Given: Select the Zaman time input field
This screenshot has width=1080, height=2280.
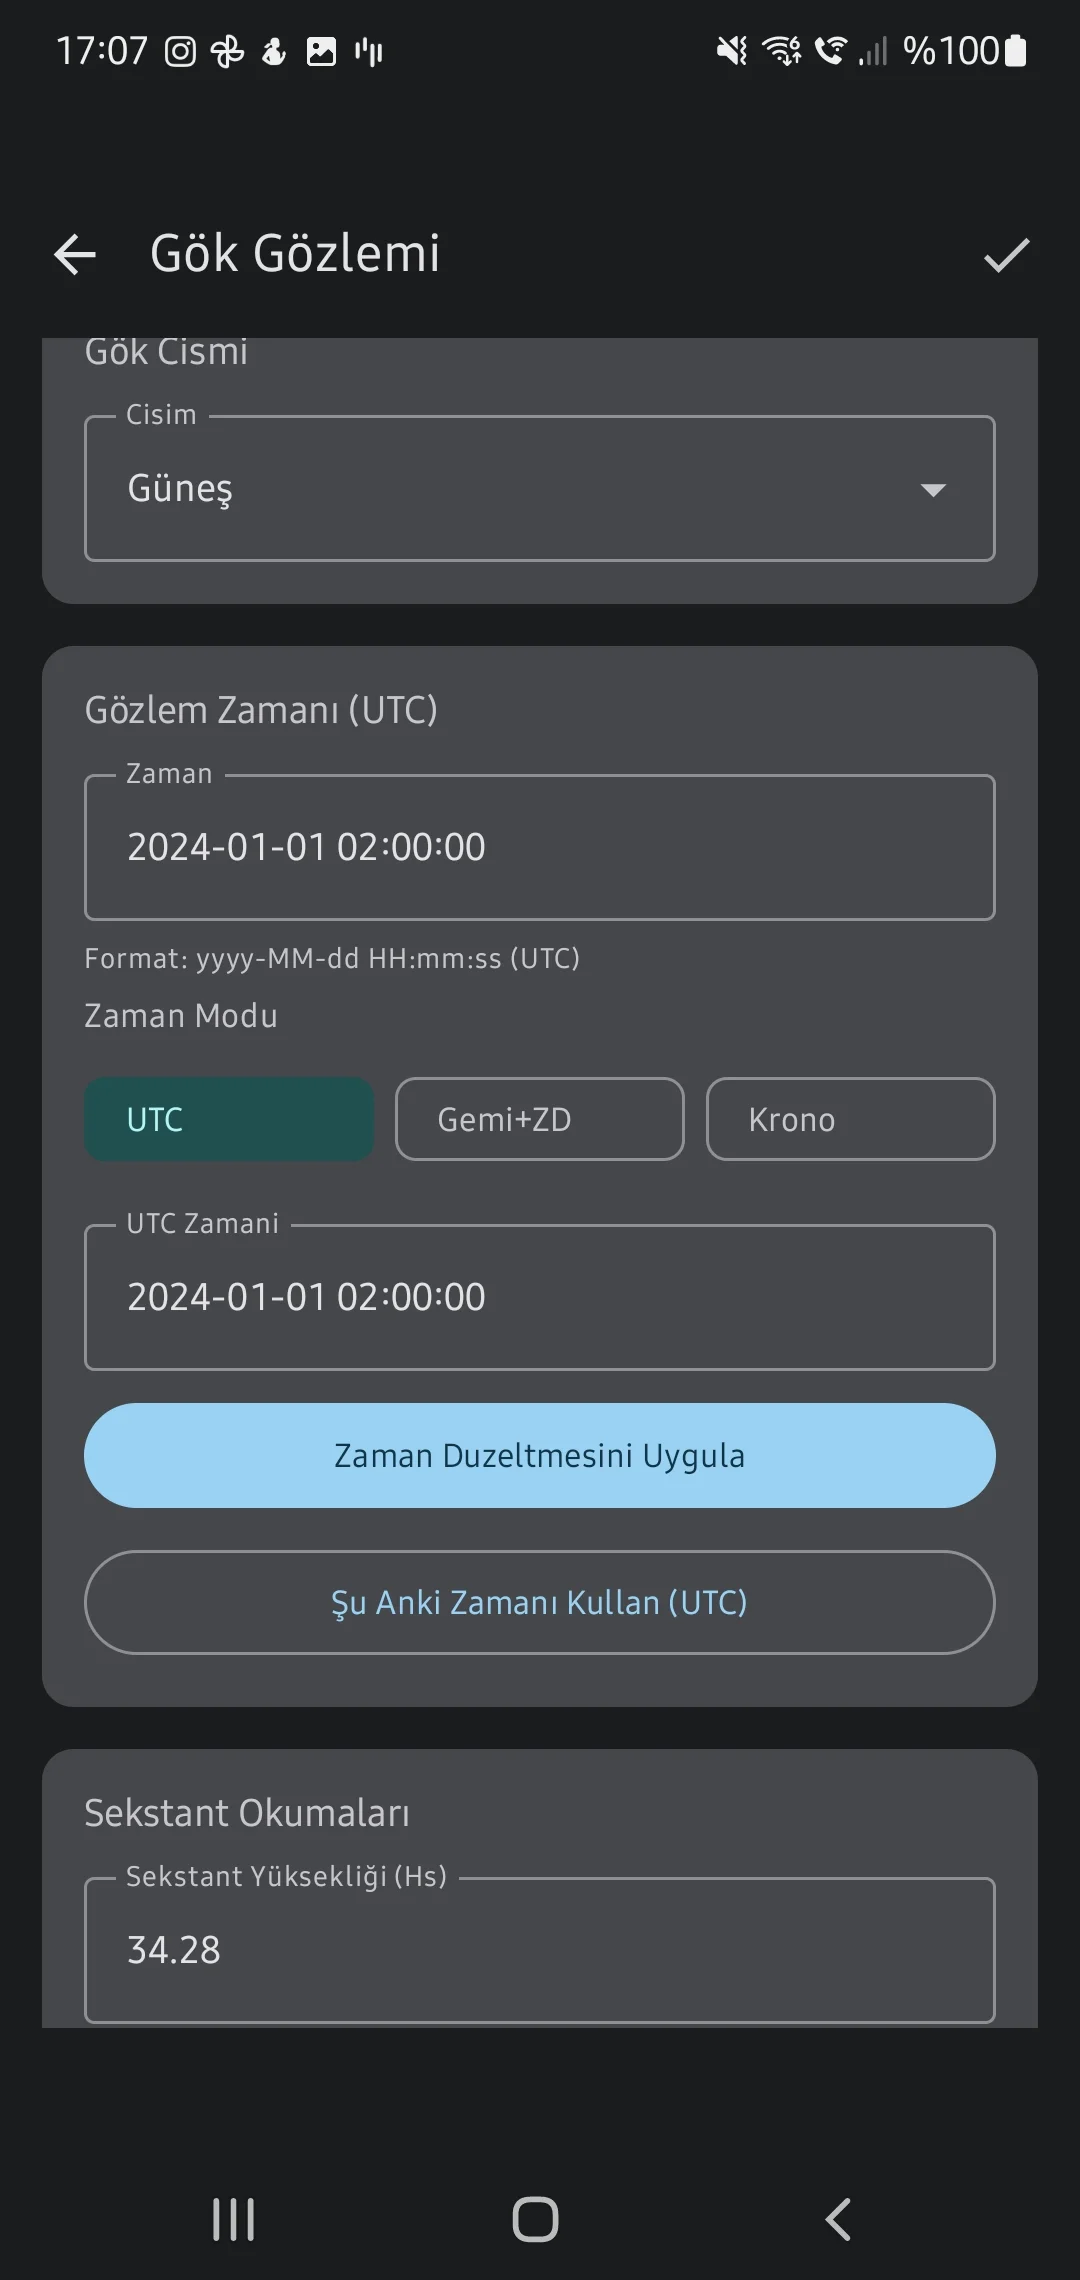Looking at the screenshot, I should pos(540,846).
